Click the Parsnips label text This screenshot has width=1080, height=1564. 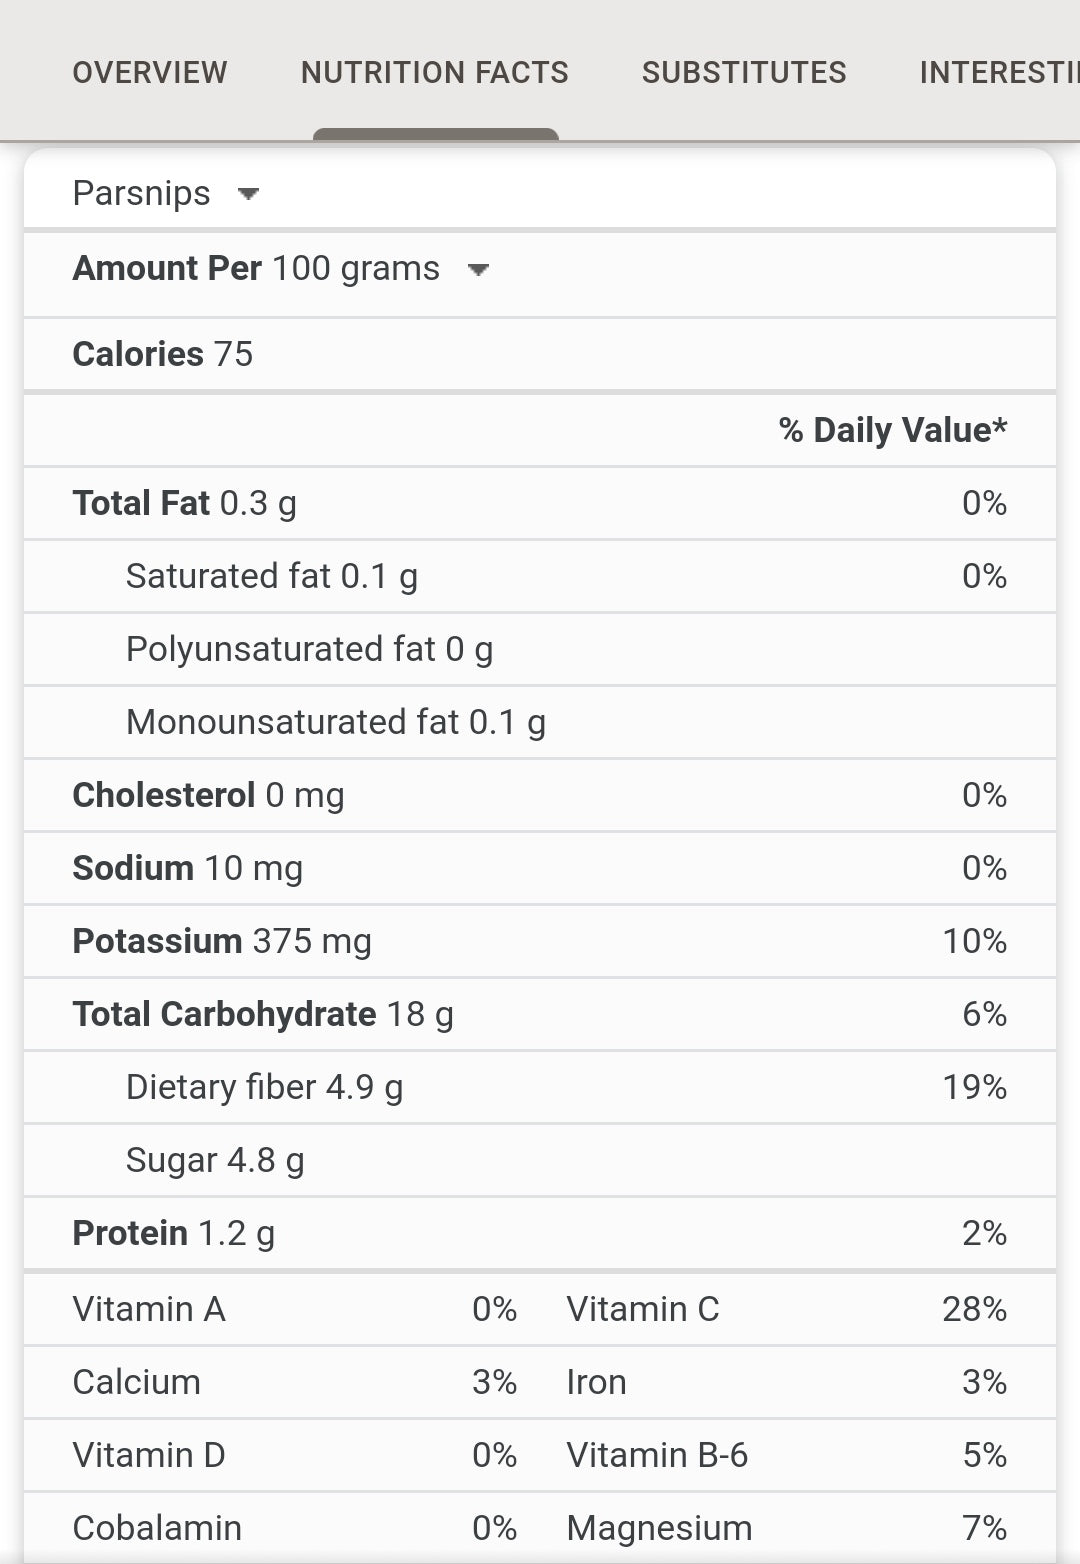point(141,193)
